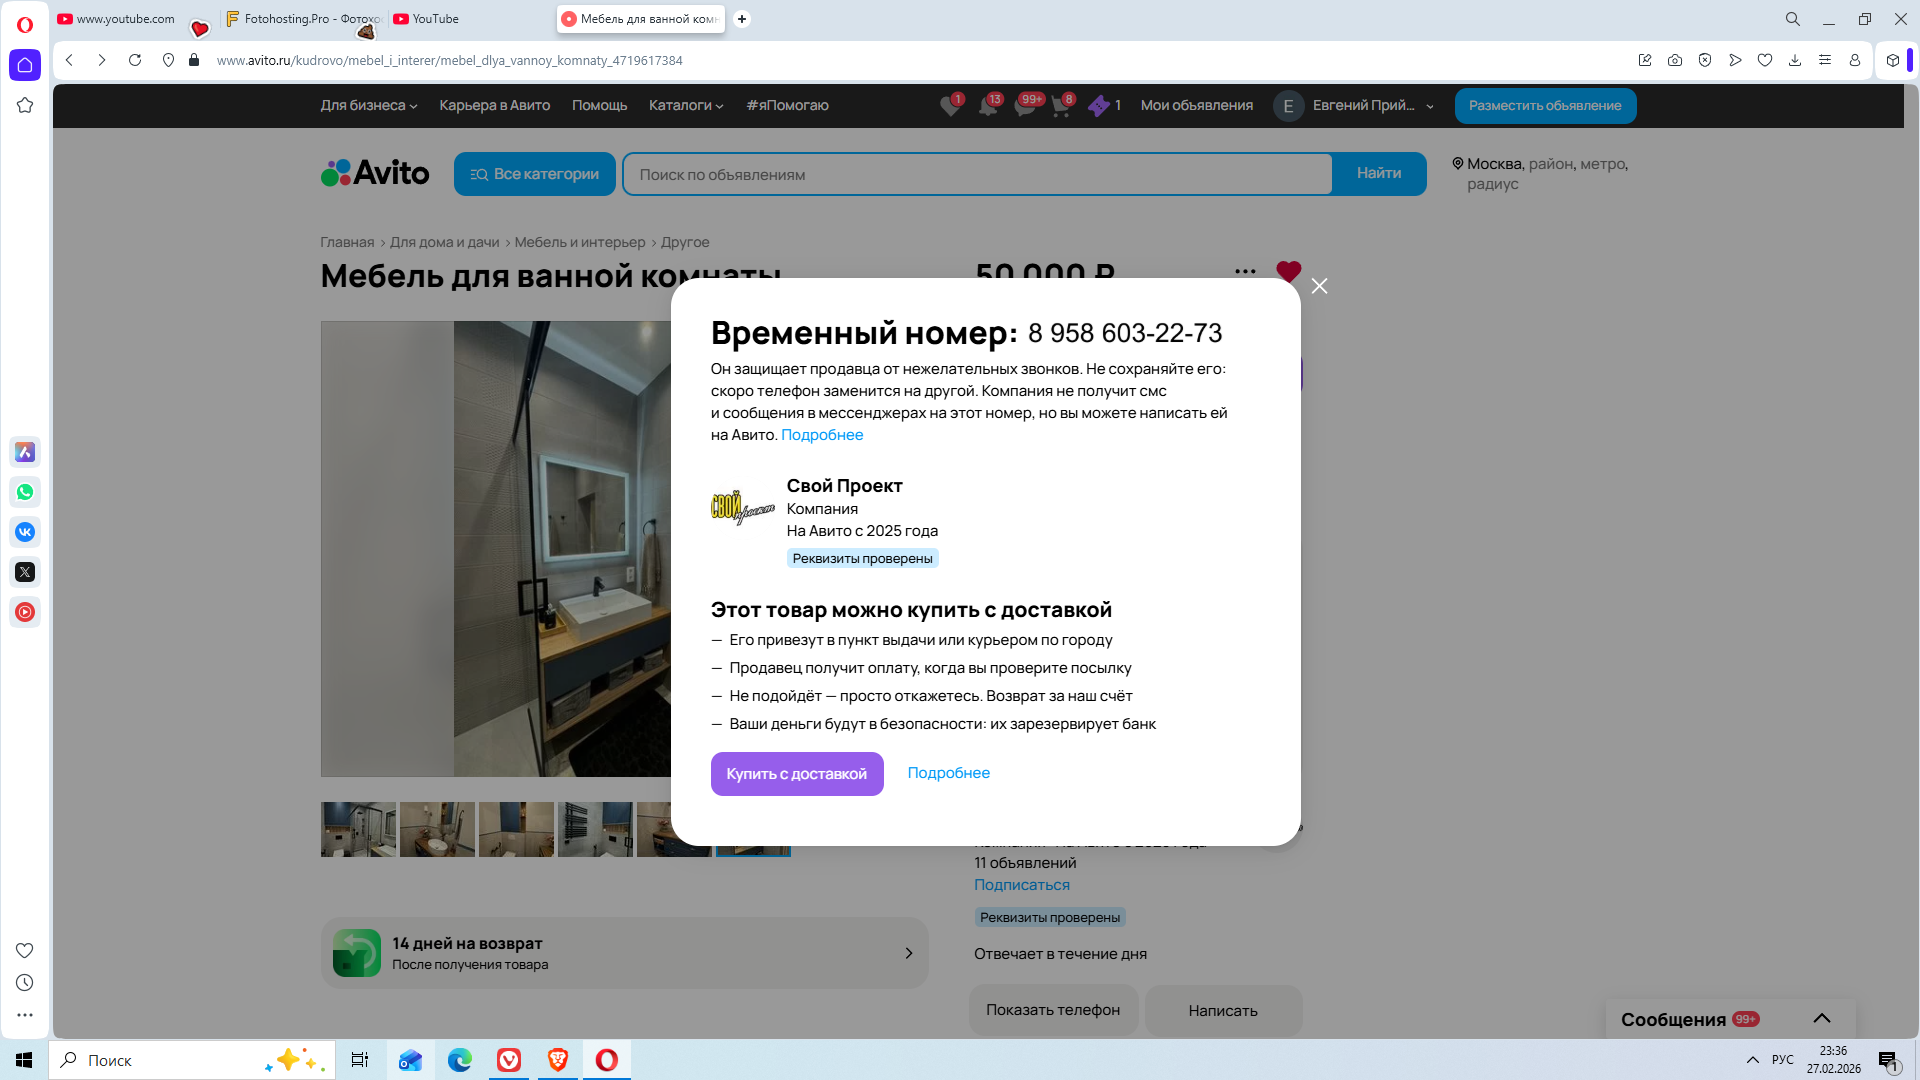Switch to the Fotohosting.Pro browser tab

[x=303, y=19]
